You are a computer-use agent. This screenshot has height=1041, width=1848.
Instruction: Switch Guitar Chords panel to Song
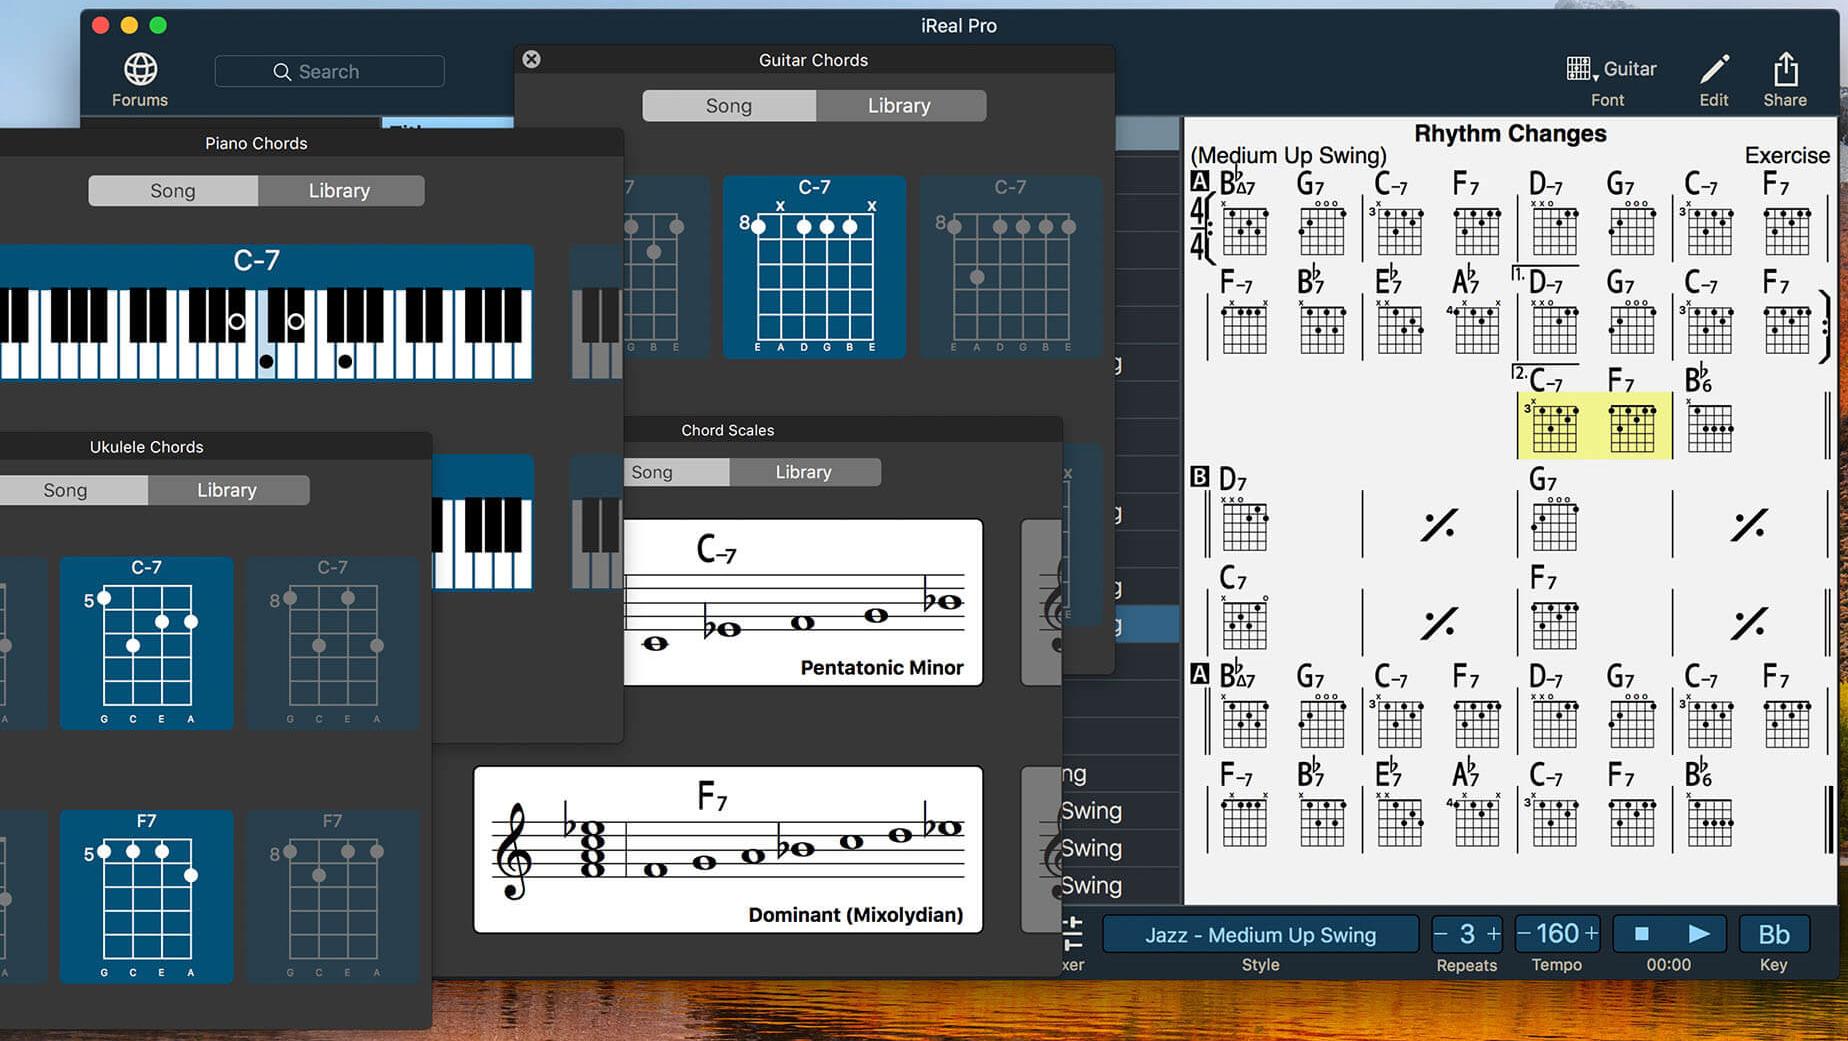[x=729, y=105]
